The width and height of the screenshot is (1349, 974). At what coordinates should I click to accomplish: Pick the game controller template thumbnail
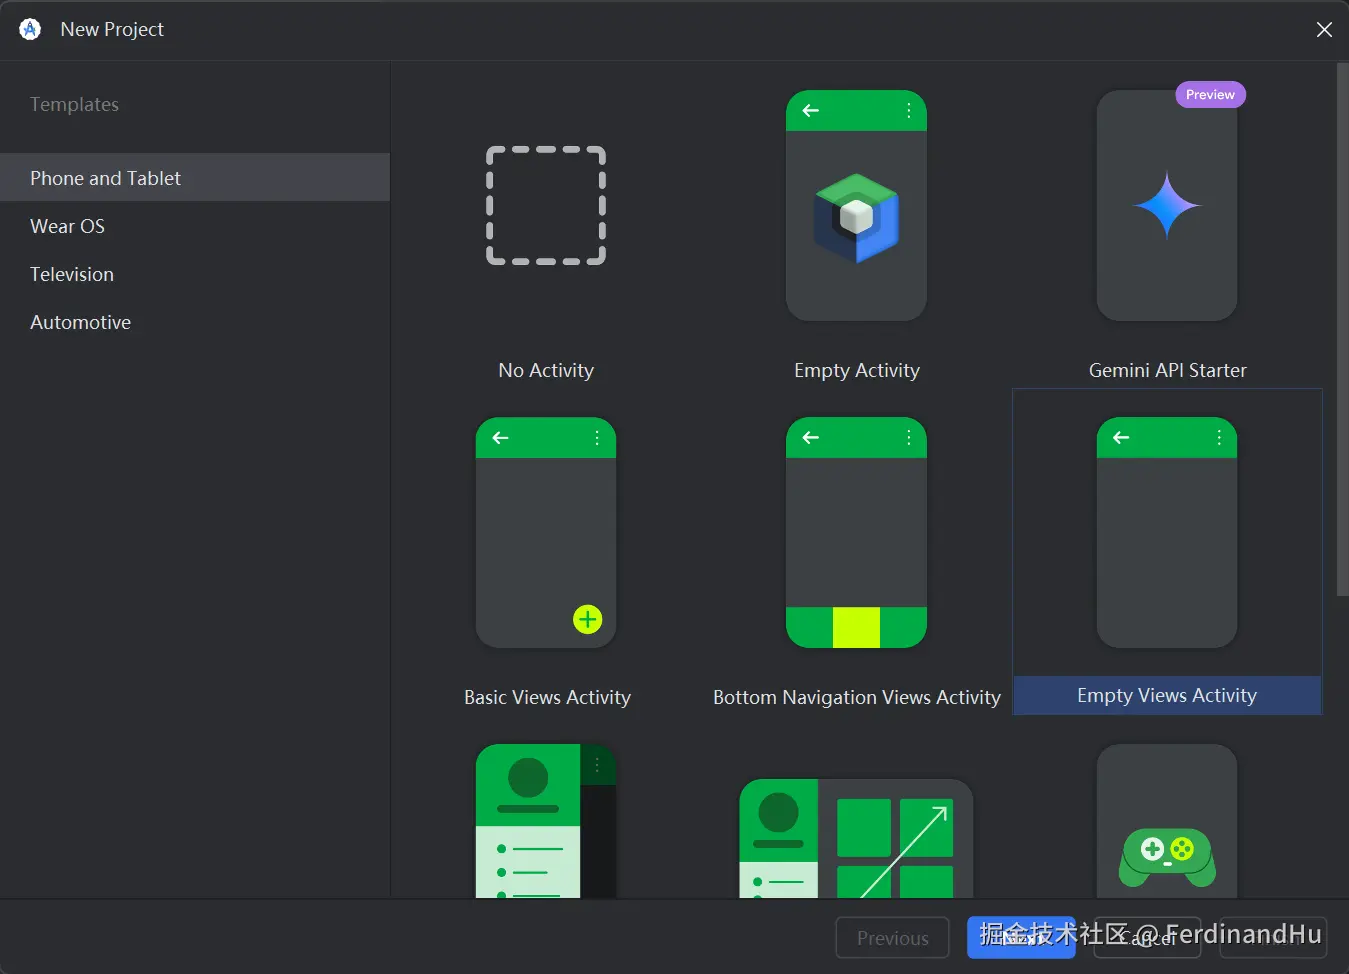point(1167,821)
